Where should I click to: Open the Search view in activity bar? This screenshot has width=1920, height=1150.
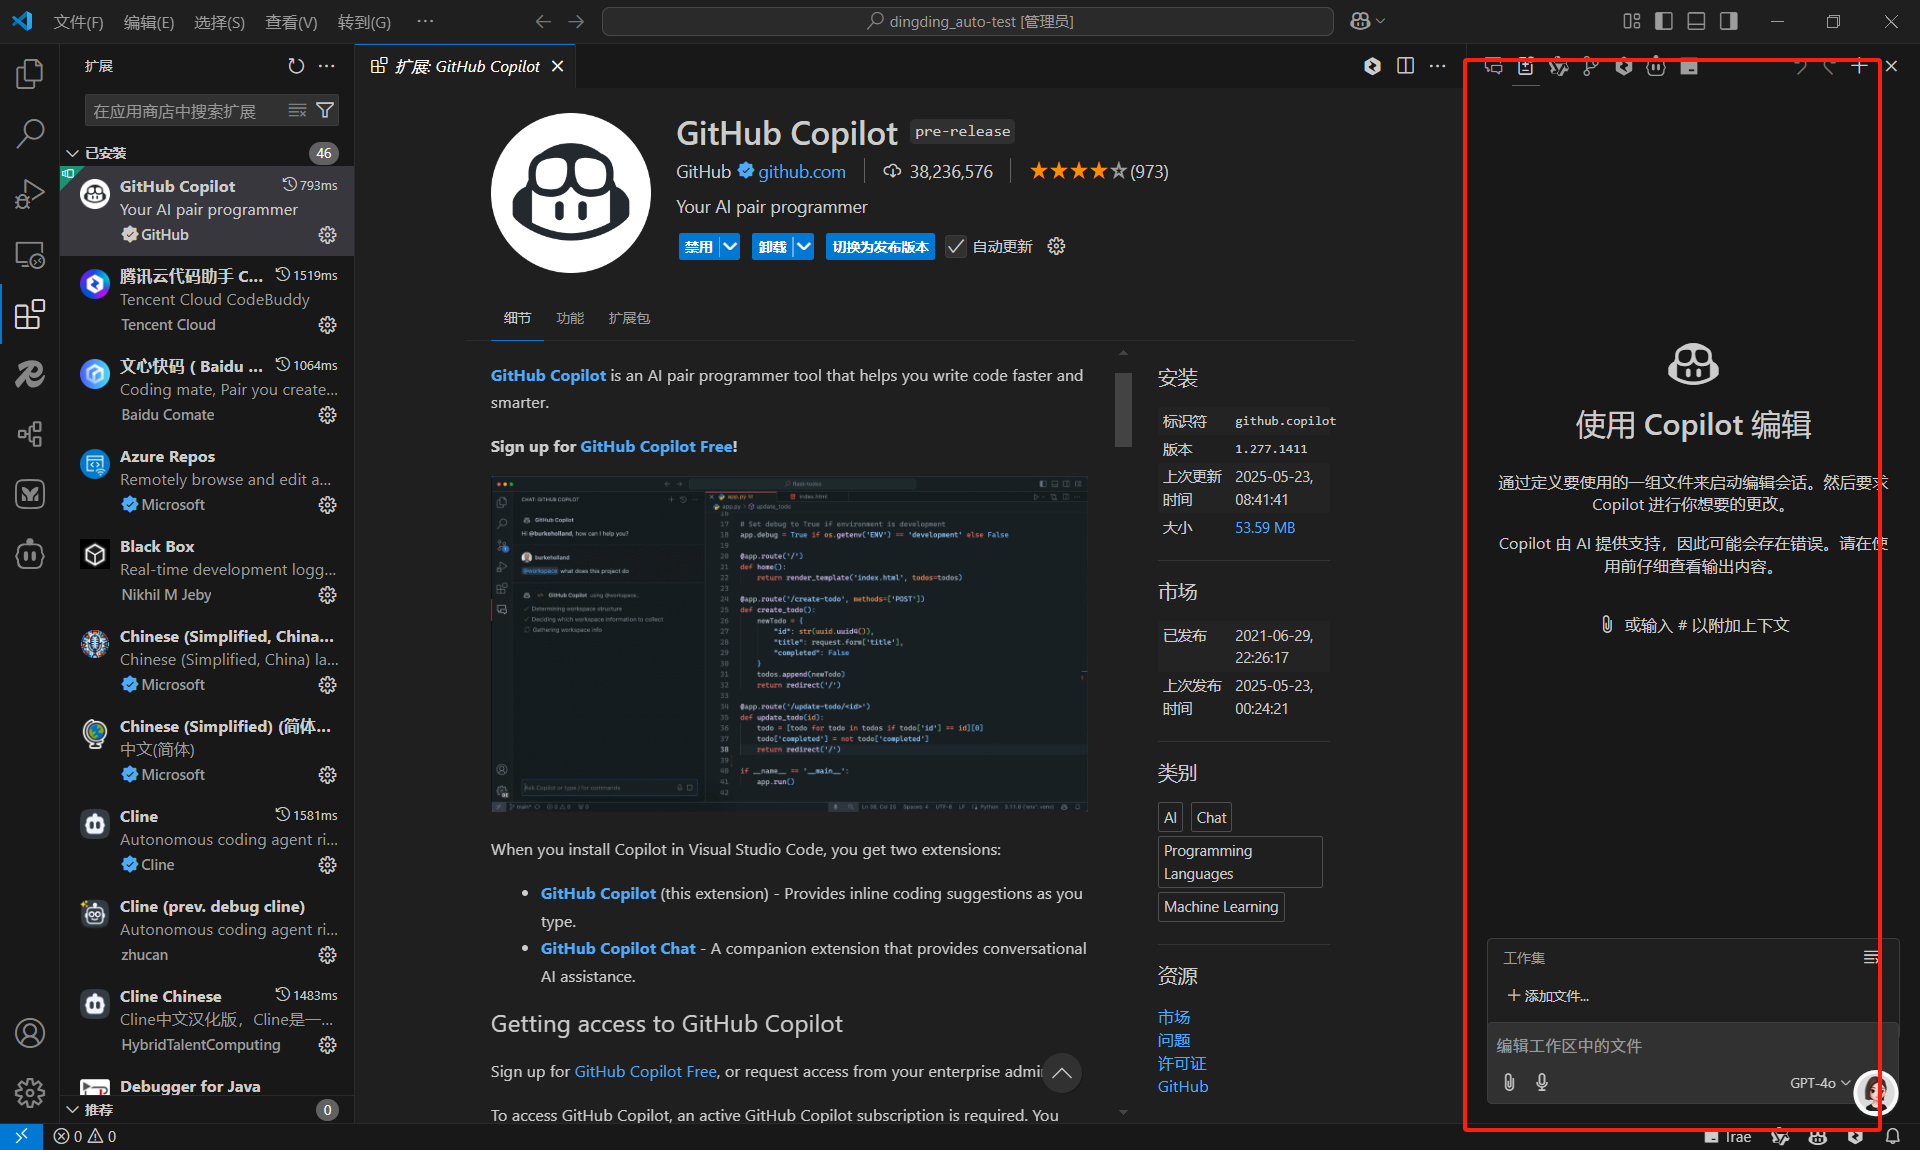tap(30, 133)
